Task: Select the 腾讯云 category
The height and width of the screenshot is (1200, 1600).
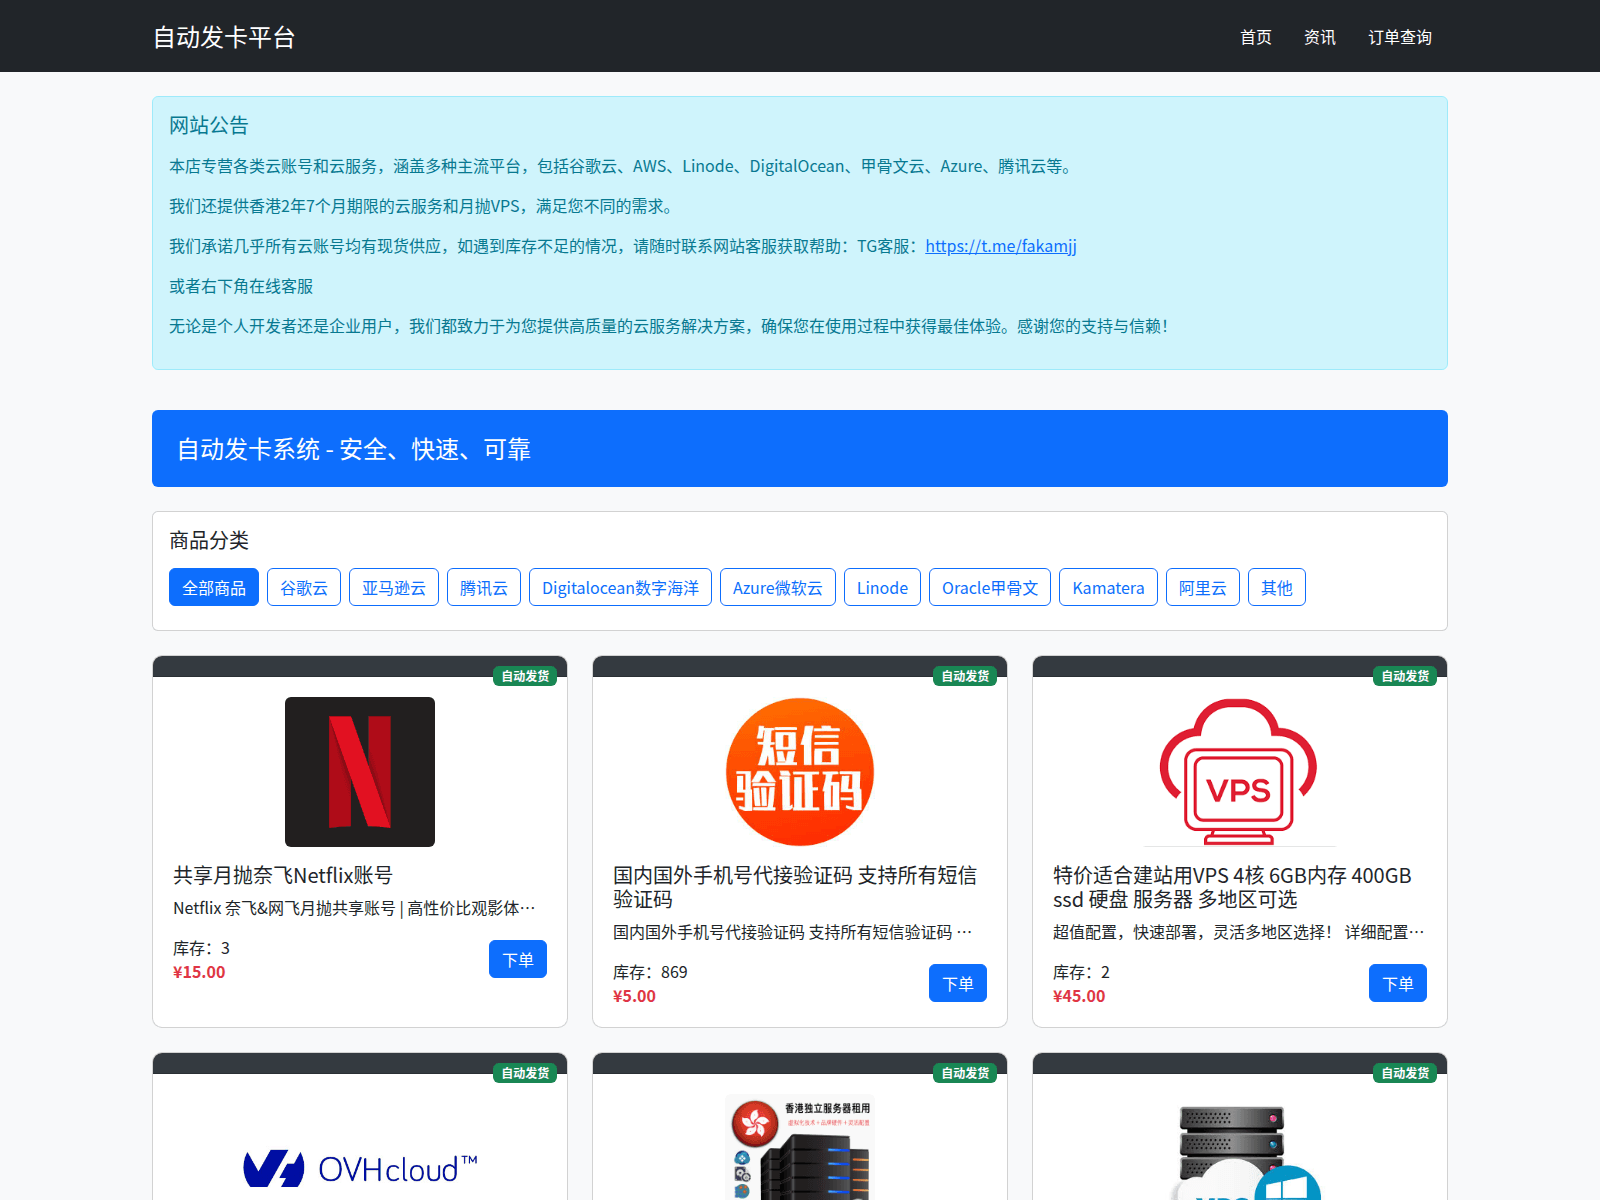Action: (x=484, y=587)
